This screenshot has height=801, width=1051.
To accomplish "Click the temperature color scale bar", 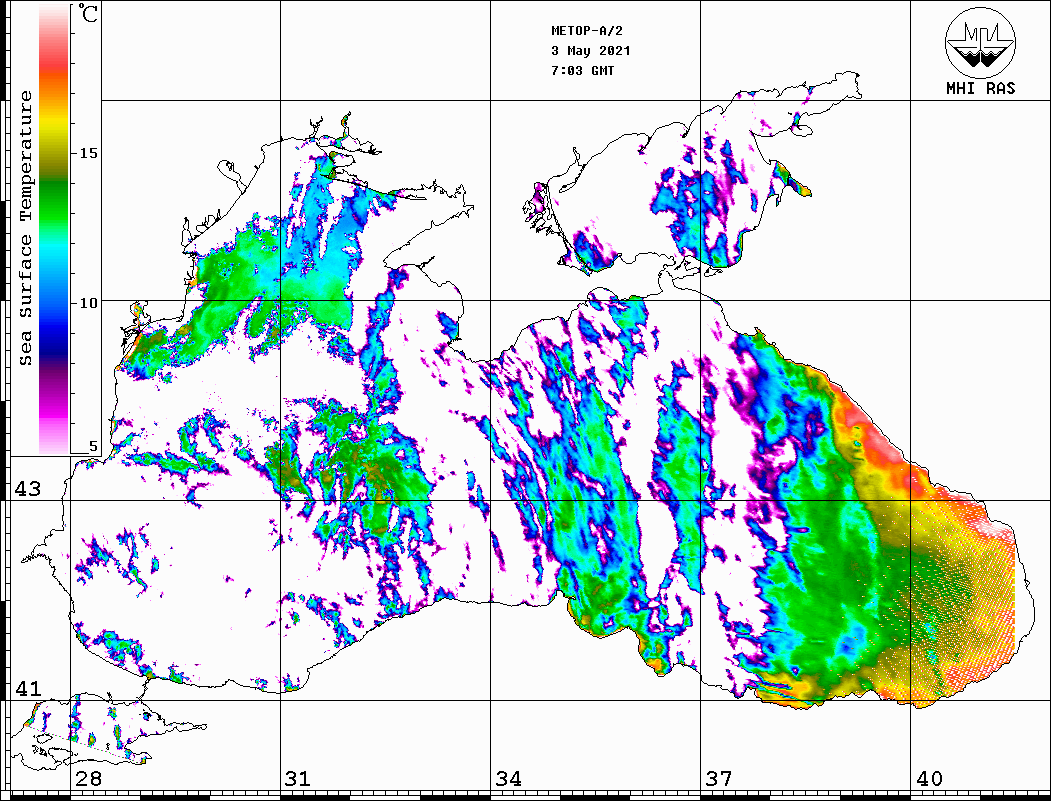I will pos(54,229).
